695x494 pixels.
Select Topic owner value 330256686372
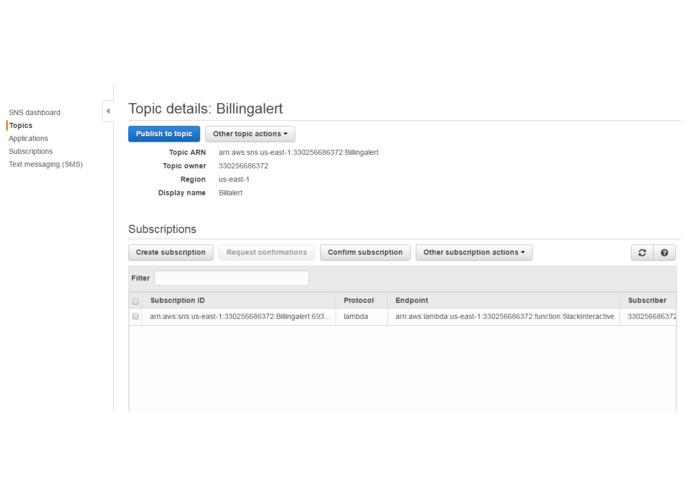tap(243, 166)
